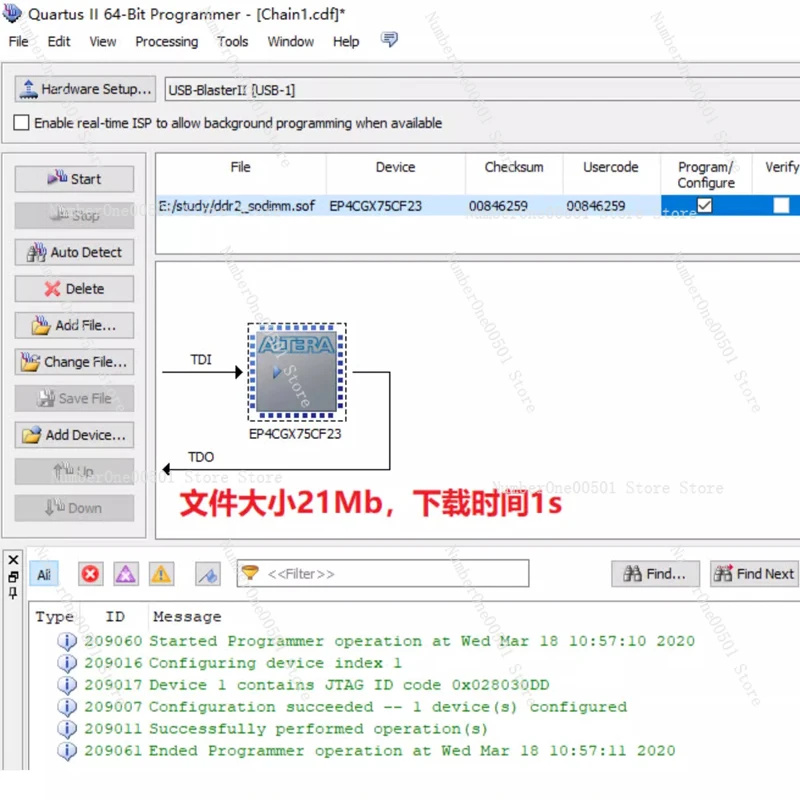Click the Usercode column header
Screen dimensions: 800x800
pyautogui.click(x=611, y=167)
